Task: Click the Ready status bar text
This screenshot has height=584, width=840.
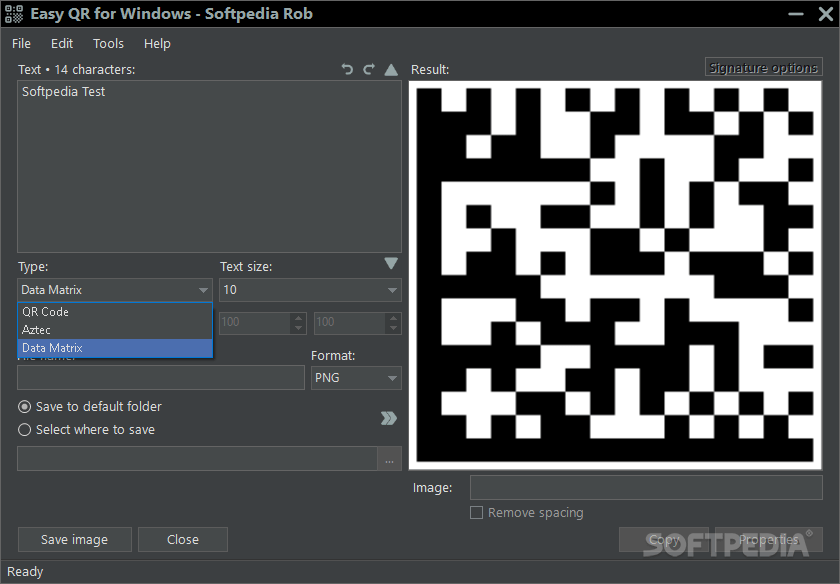Action: (25, 572)
